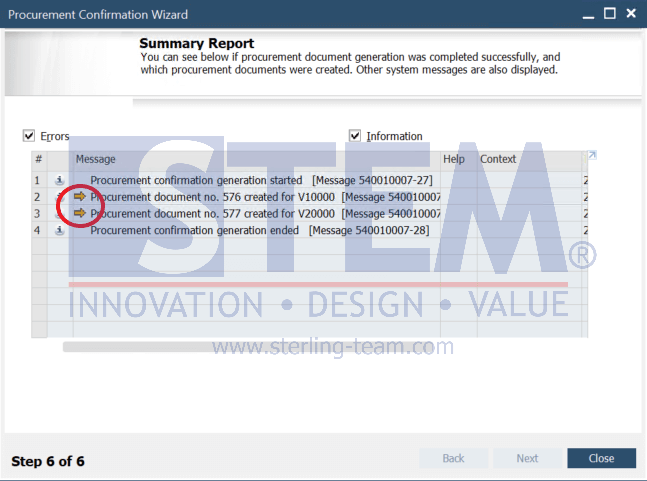This screenshot has width=647, height=481.
Task: Uncheck the Errors checkbox
Action: click(x=29, y=136)
